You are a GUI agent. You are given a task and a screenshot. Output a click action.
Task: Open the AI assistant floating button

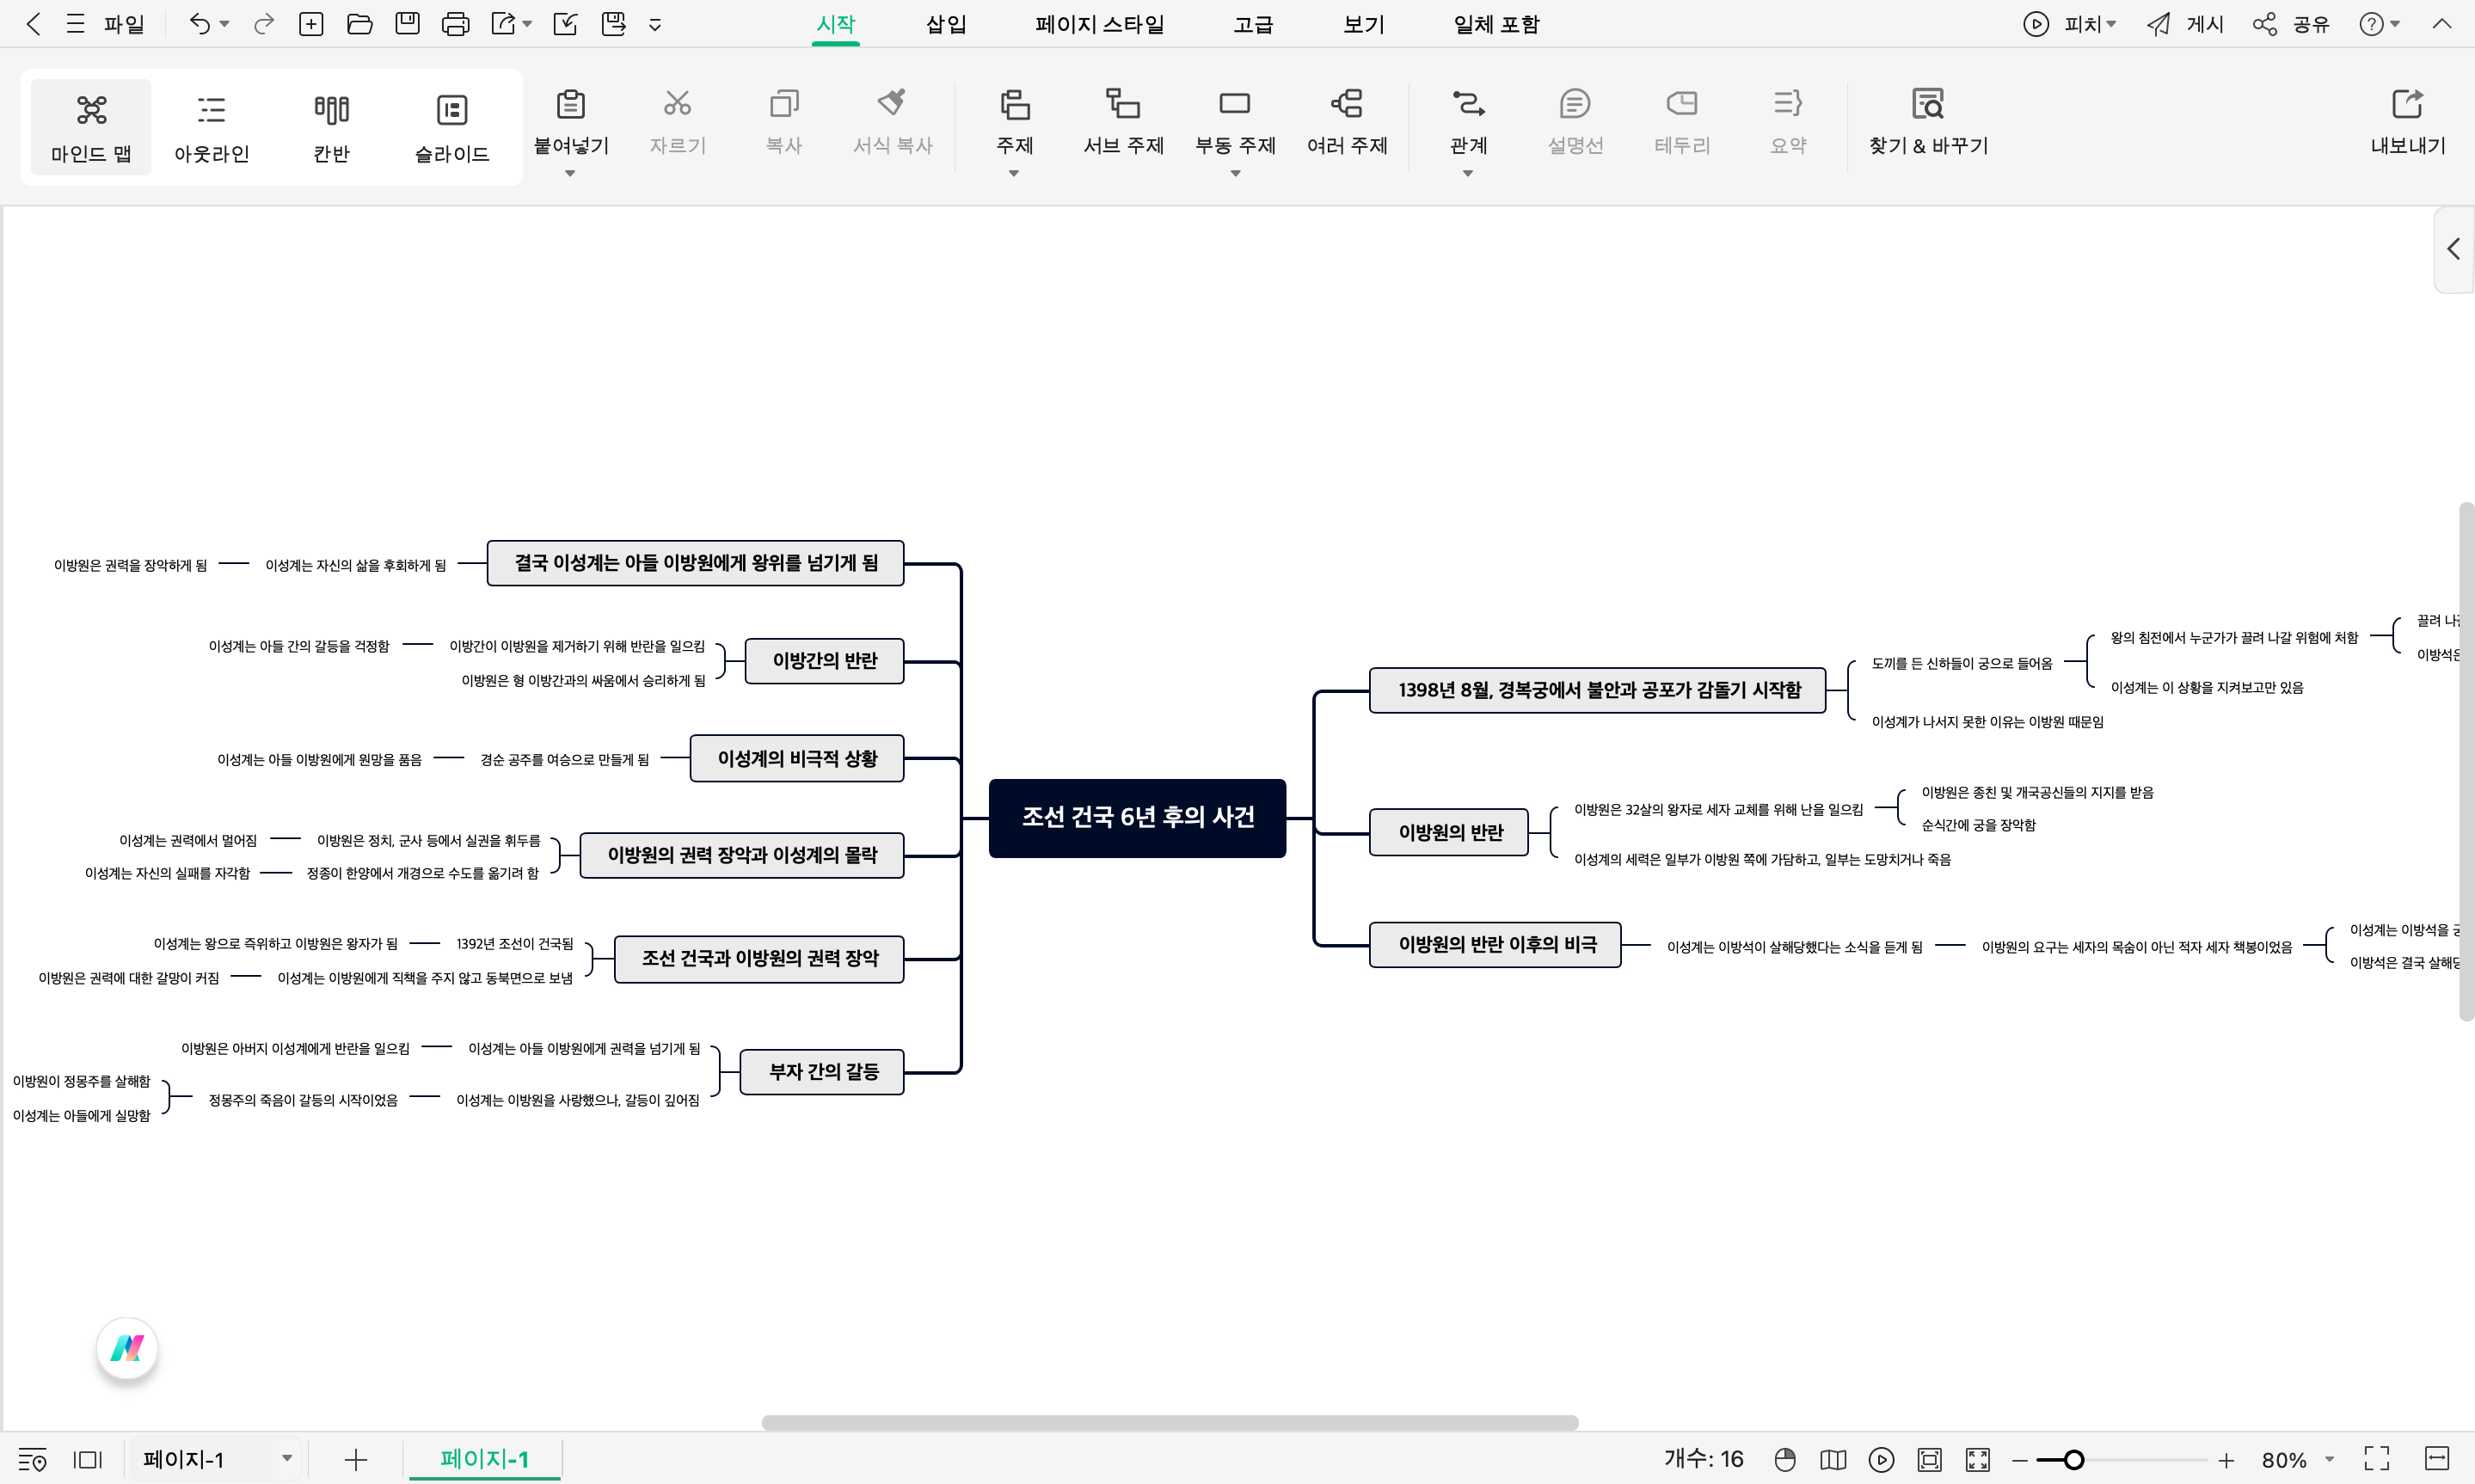click(127, 1348)
